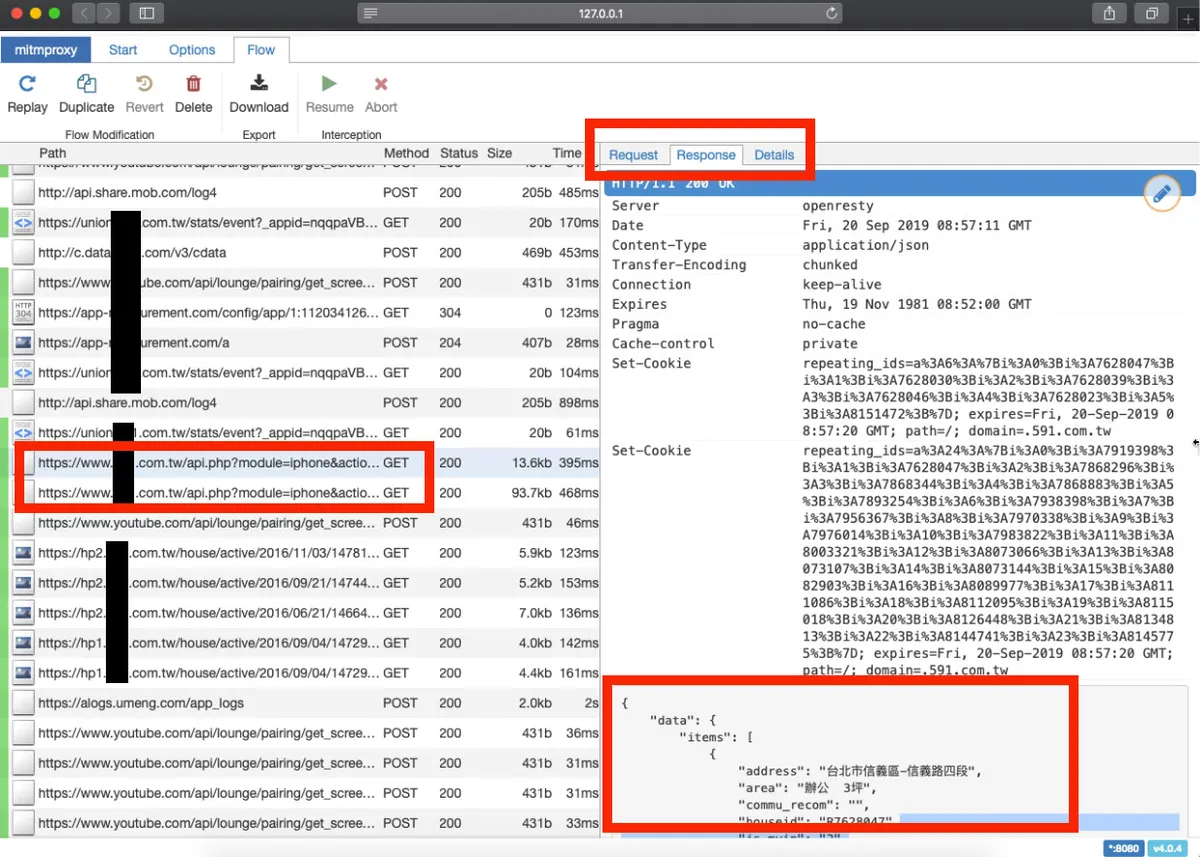
Task: Sort flows by the Size column
Action: pyautogui.click(x=500, y=153)
